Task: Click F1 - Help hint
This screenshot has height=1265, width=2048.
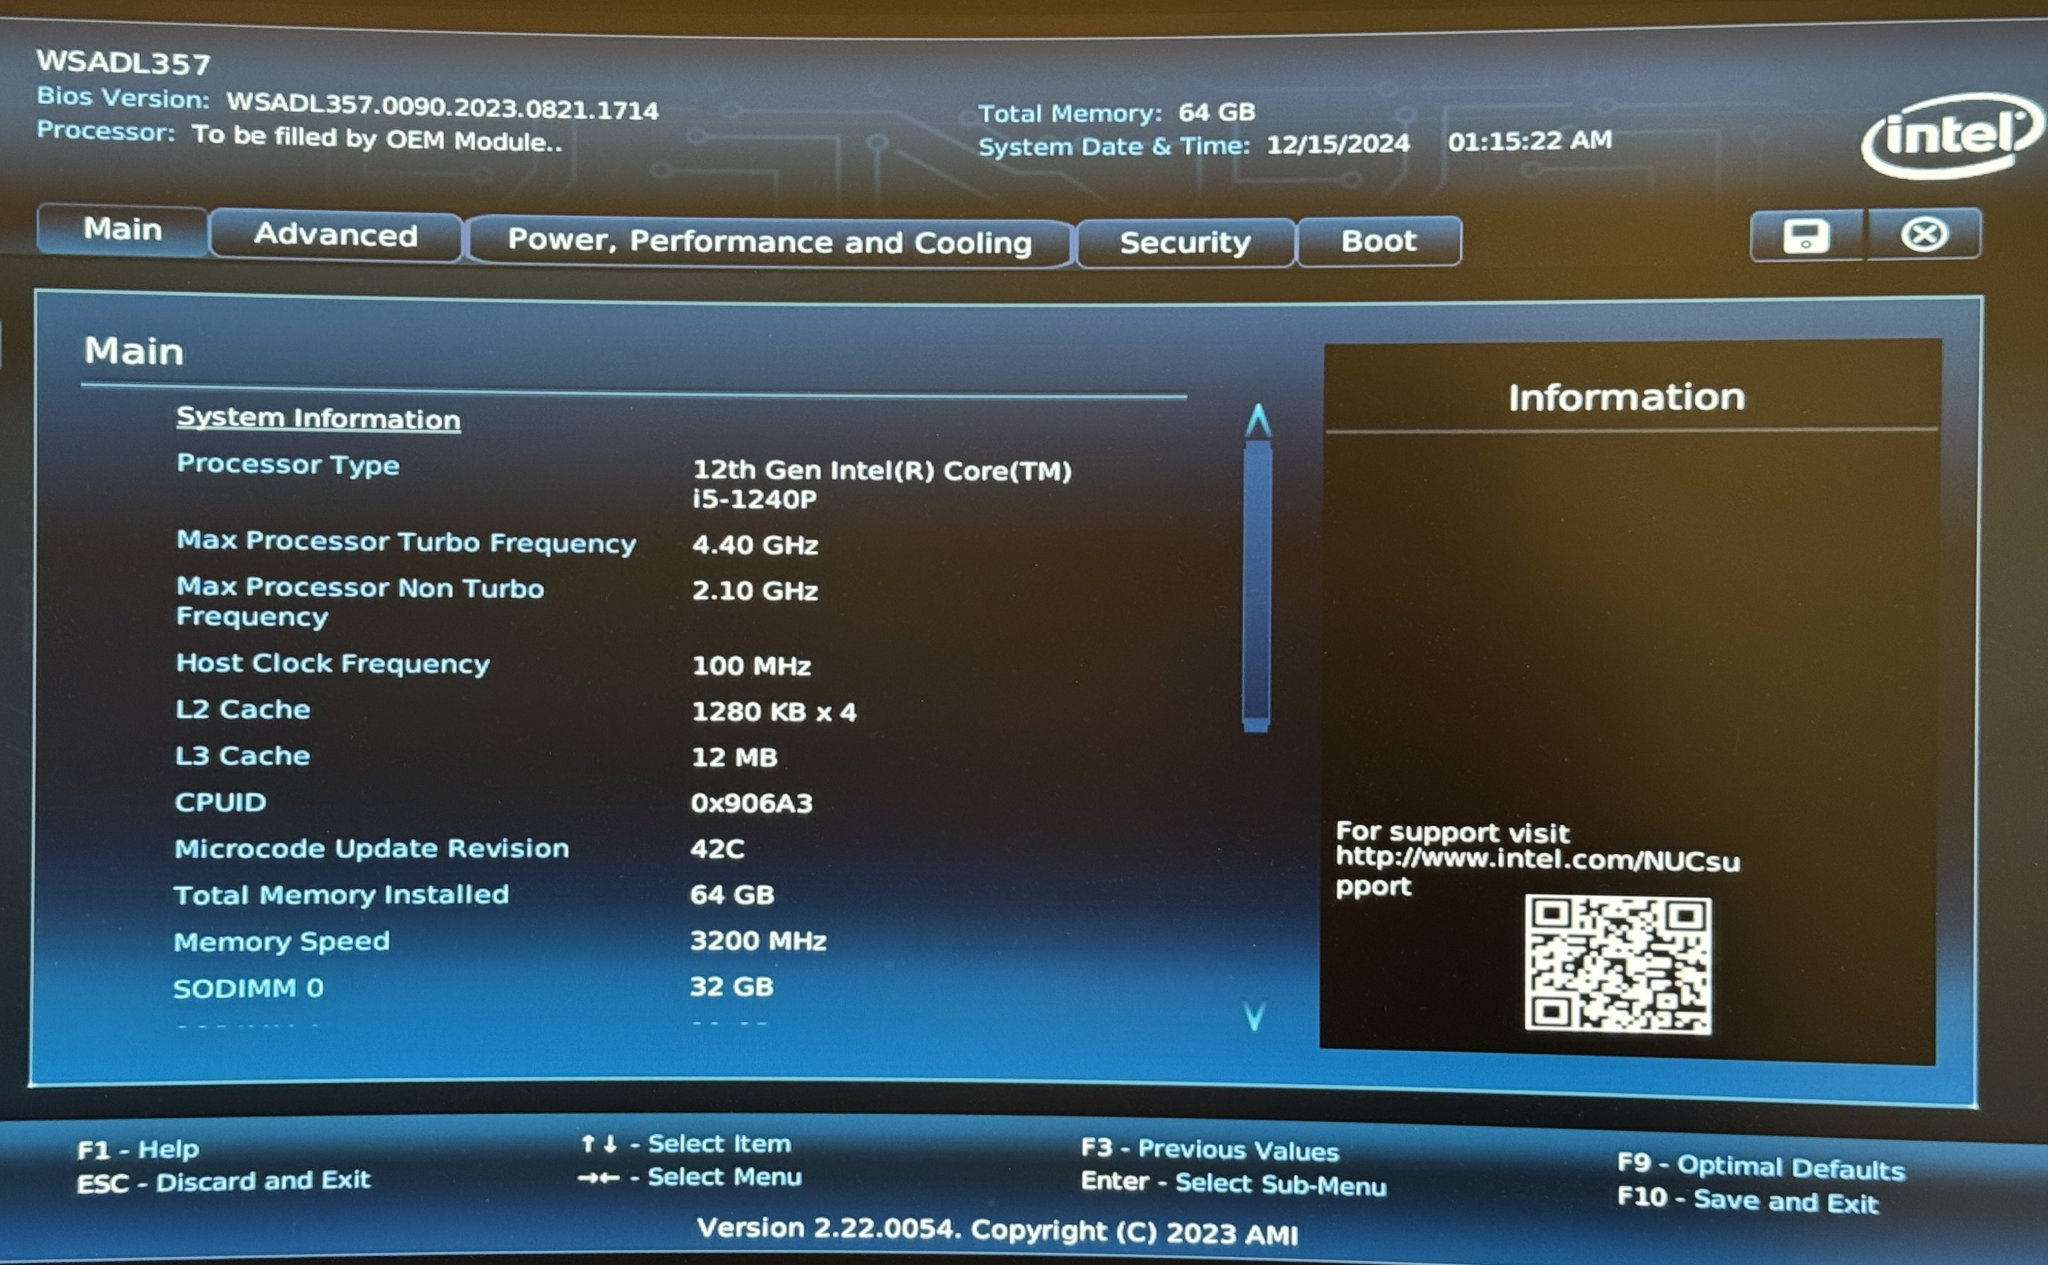Action: [x=138, y=1149]
